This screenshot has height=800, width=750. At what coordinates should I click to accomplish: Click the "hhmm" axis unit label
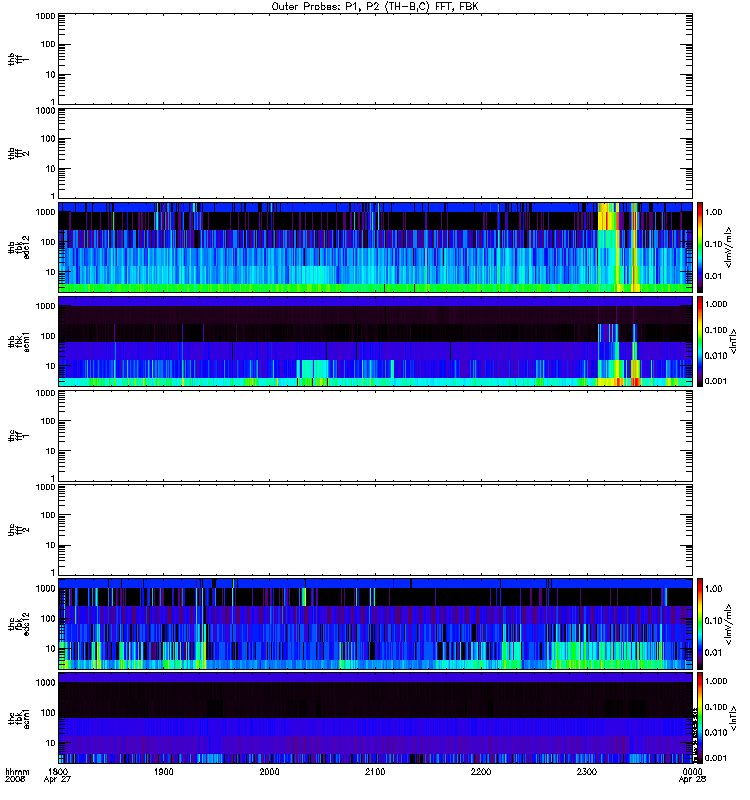[17, 771]
